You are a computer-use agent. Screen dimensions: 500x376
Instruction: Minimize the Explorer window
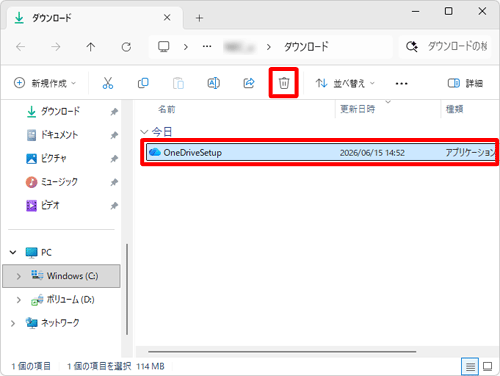415,11
